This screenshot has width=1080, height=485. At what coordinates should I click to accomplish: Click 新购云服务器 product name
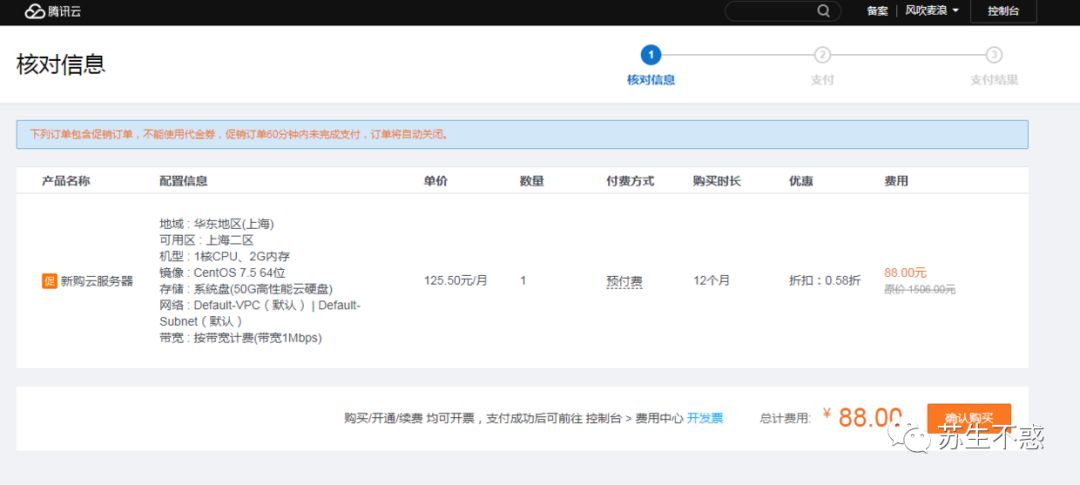[x=96, y=281]
